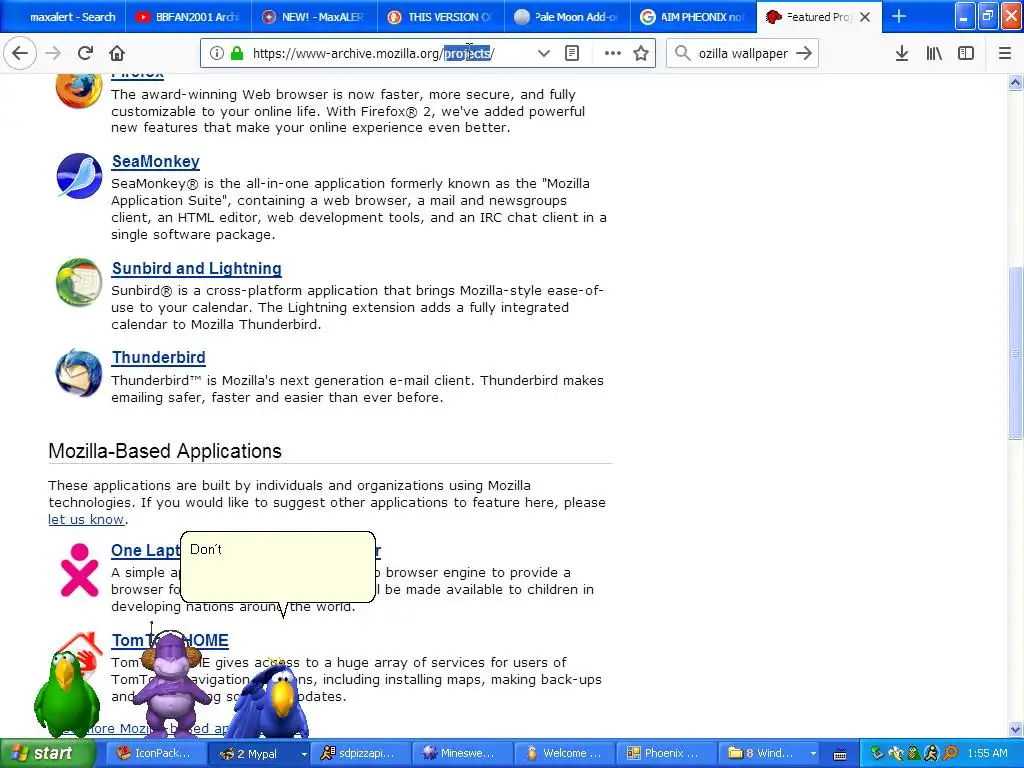Viewport: 1024px width, 768px height.
Task: Switch to AIM PHEONIX tab
Action: pyautogui.click(x=694, y=17)
